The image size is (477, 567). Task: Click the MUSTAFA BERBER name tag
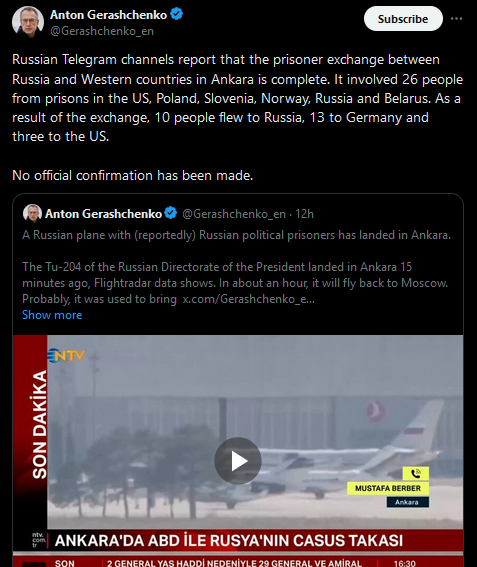pos(388,489)
